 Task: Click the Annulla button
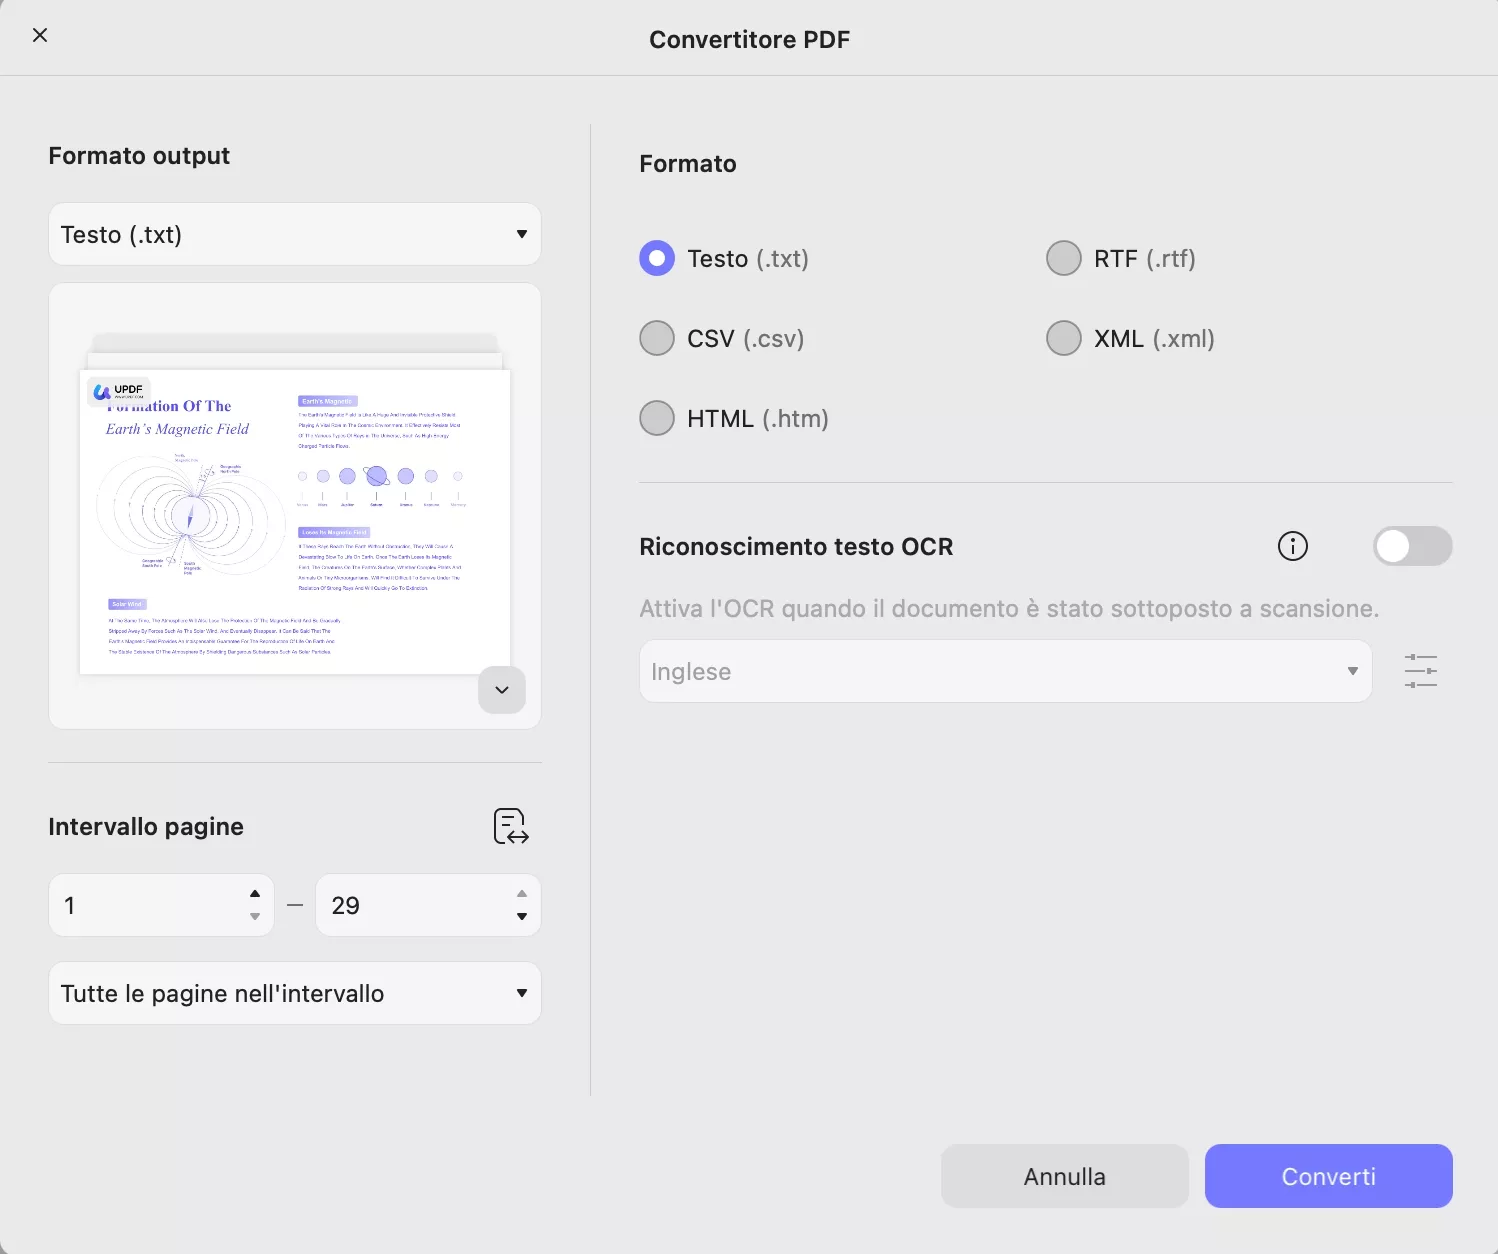(x=1064, y=1177)
